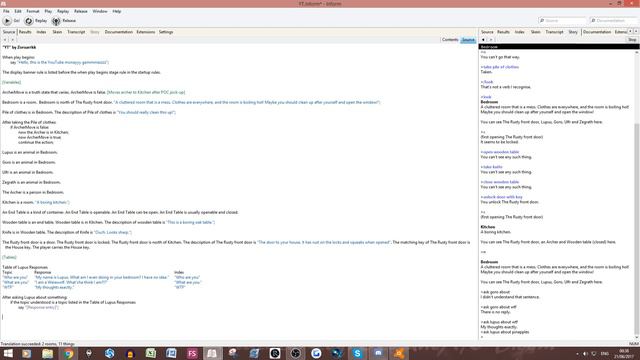Click the "[Variables]" comment in source
Screen dimensions: 640x360
tap(11, 82)
